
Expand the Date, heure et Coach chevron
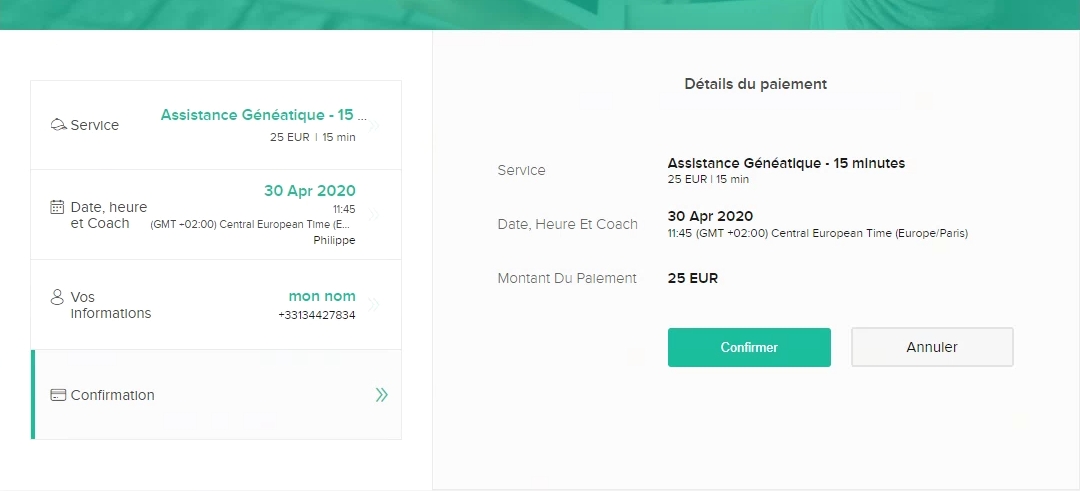click(374, 215)
